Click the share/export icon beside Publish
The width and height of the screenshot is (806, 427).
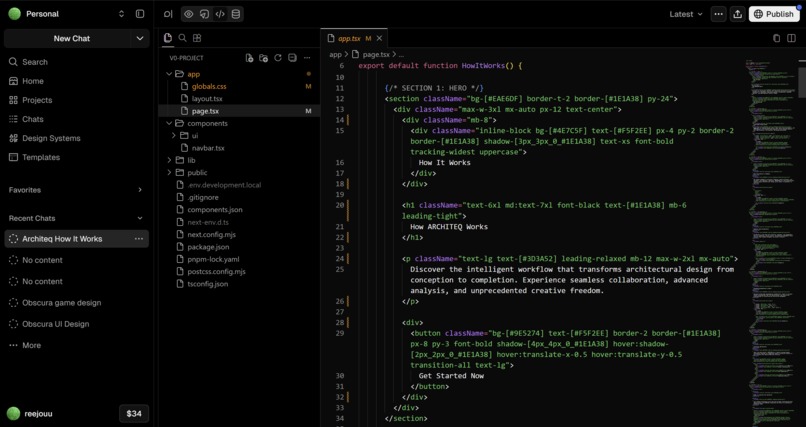(x=738, y=14)
